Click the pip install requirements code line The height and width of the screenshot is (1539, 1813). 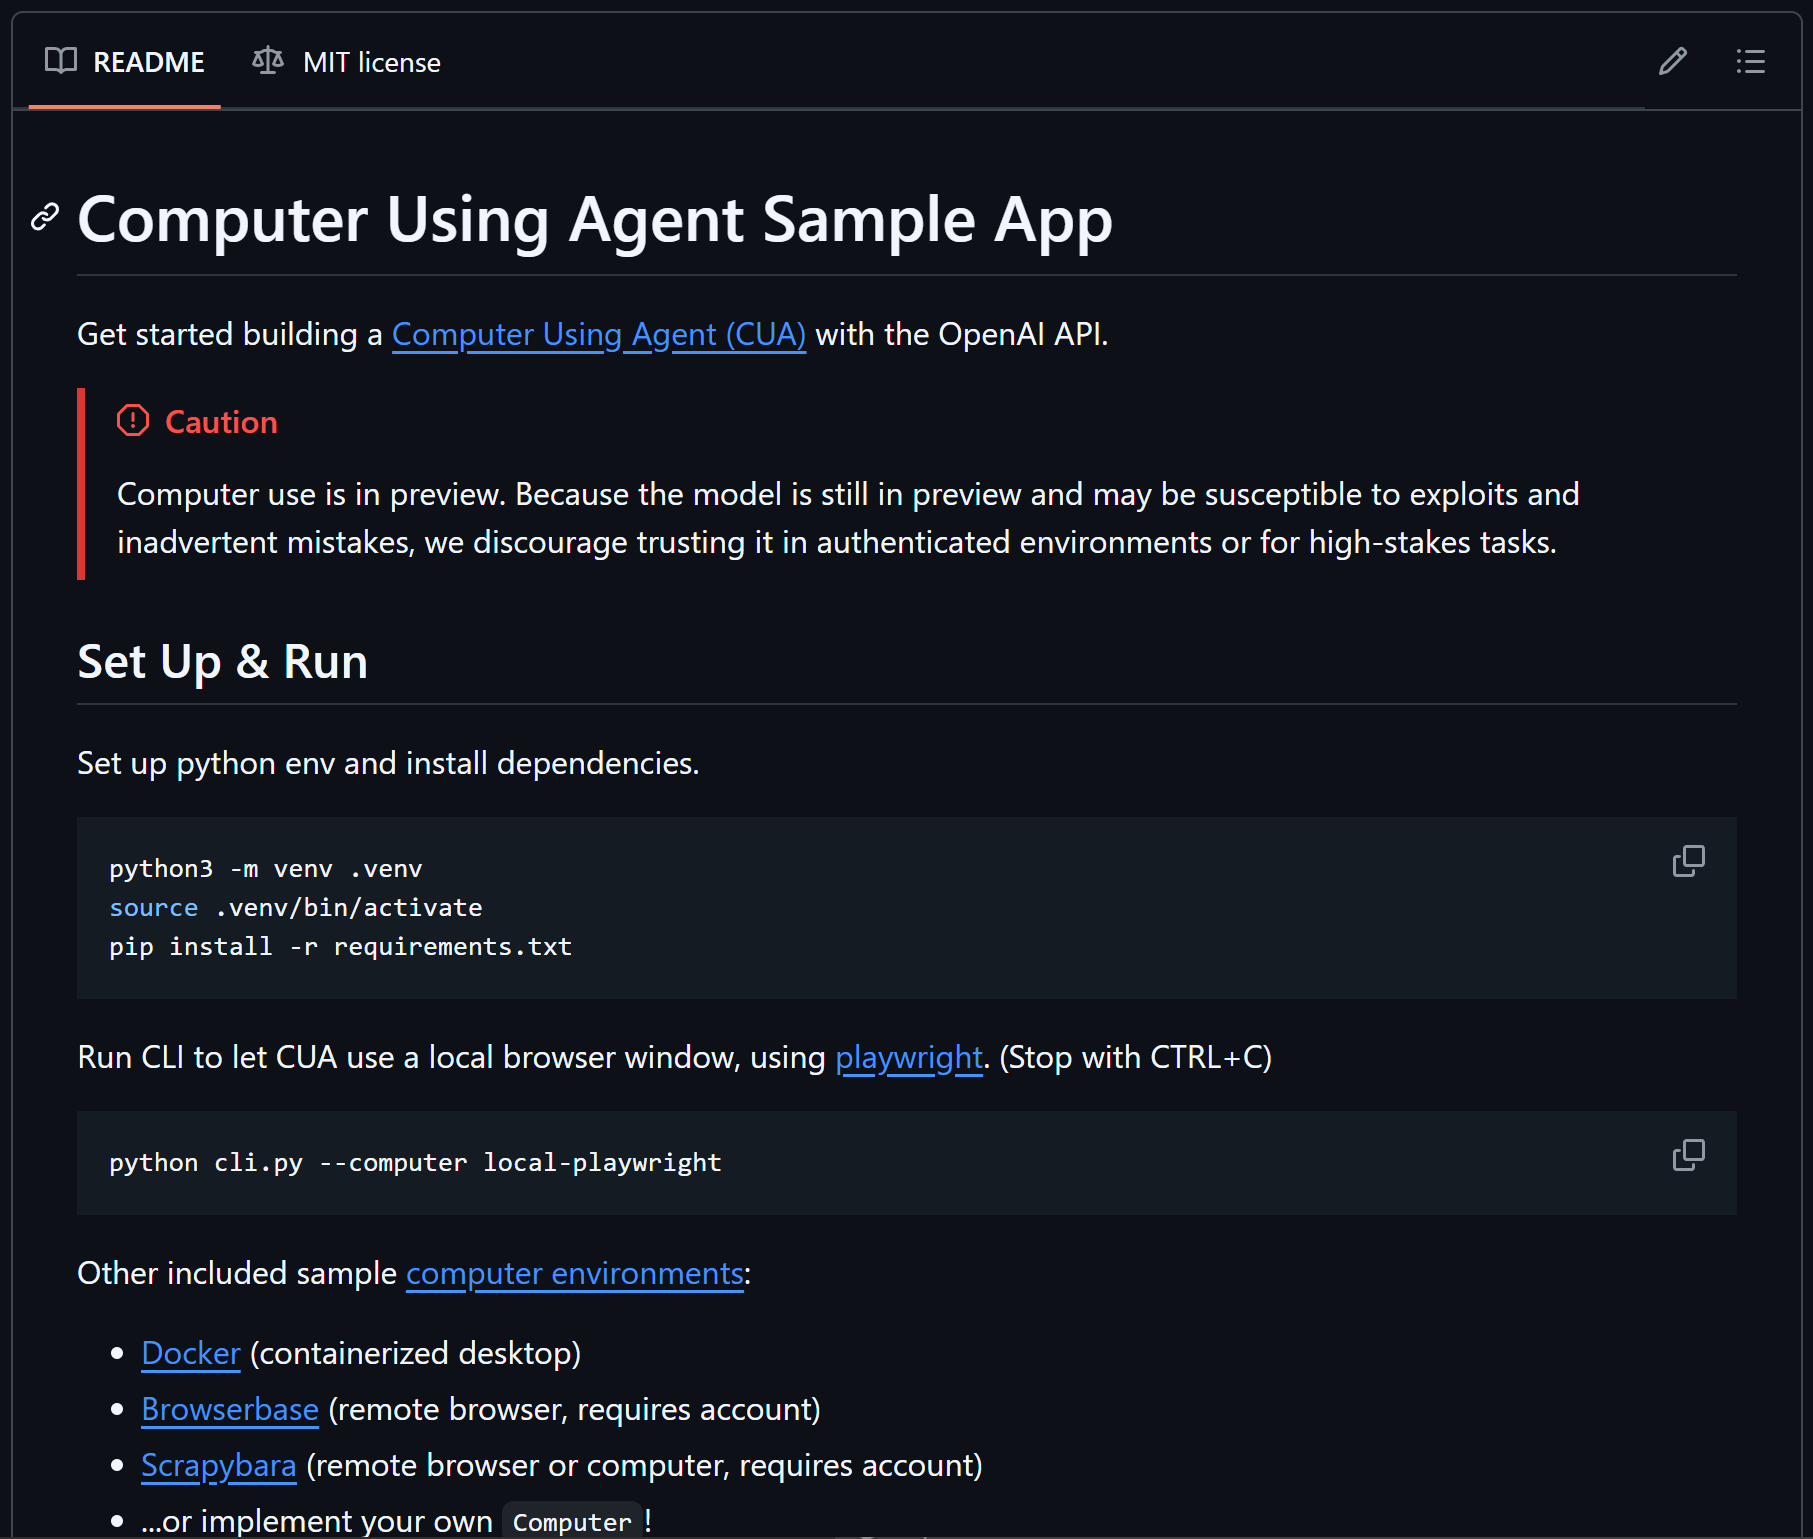coord(341,946)
